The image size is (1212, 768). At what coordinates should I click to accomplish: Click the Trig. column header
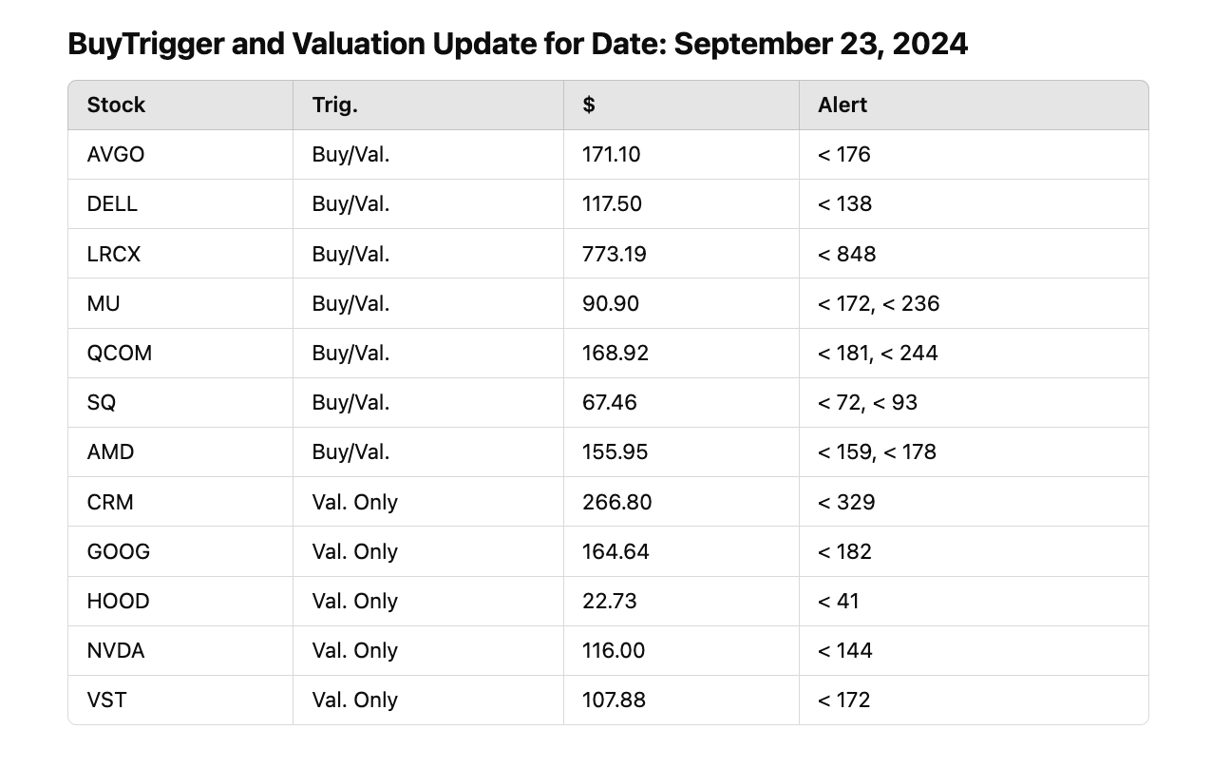coord(334,105)
